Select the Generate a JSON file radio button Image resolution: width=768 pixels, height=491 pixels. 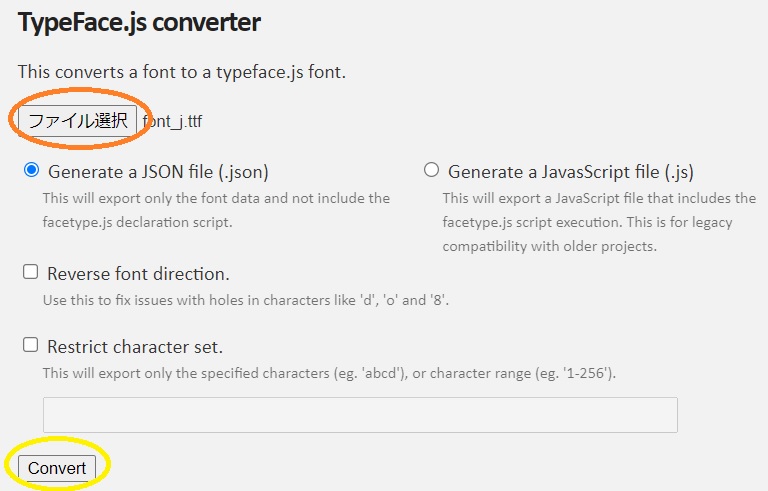[31, 170]
